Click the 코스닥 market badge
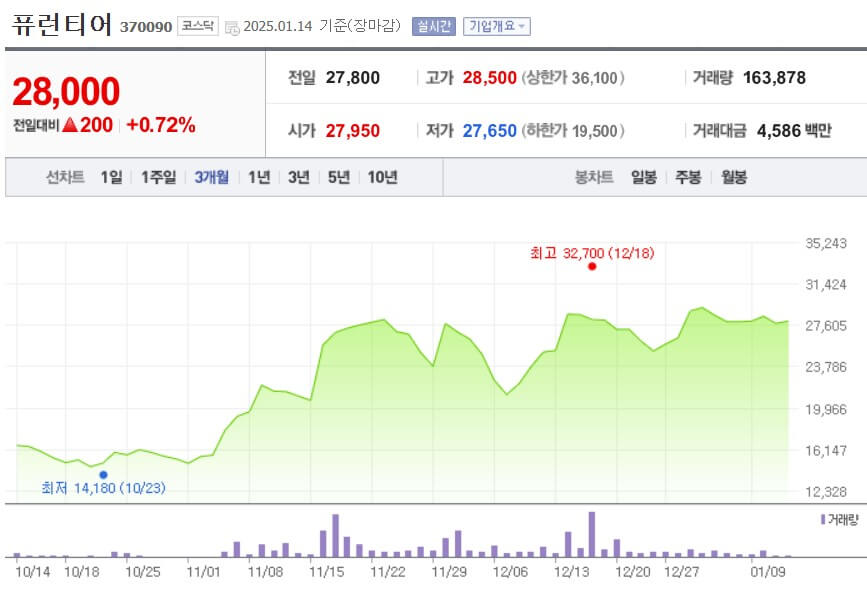Screen dimensions: 867x593 tap(198, 26)
